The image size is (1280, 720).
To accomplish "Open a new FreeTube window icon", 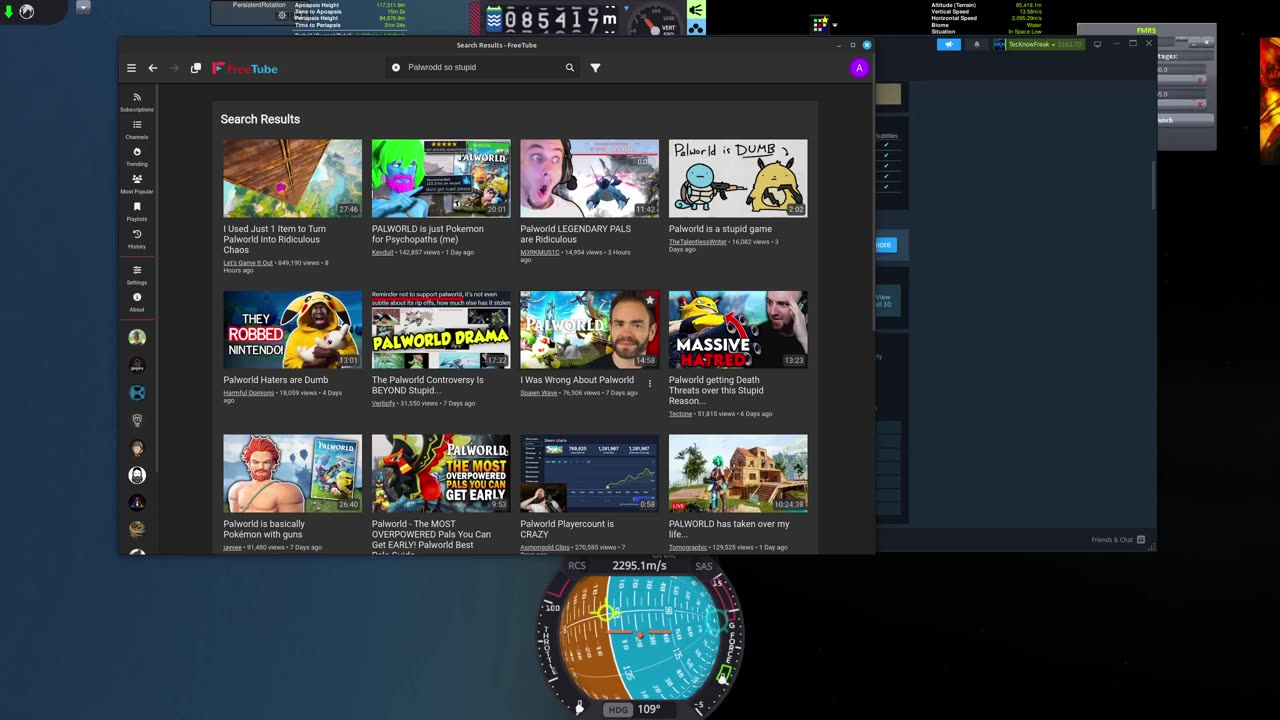I will [196, 68].
